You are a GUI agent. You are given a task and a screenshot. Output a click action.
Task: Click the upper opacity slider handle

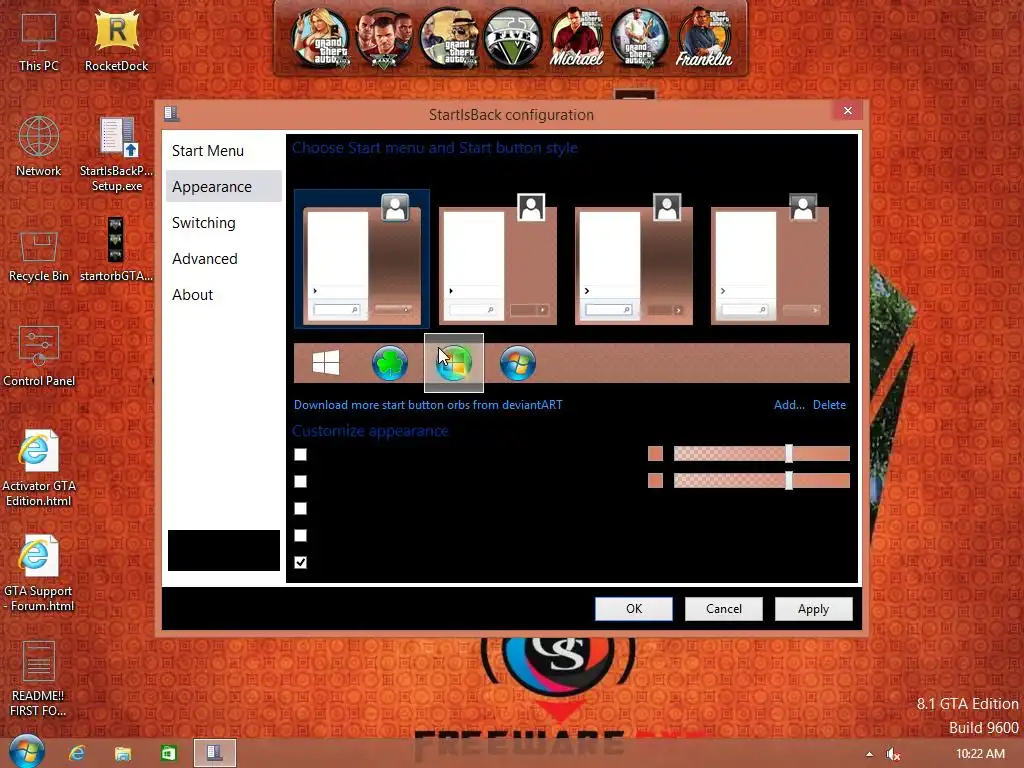(x=789, y=453)
